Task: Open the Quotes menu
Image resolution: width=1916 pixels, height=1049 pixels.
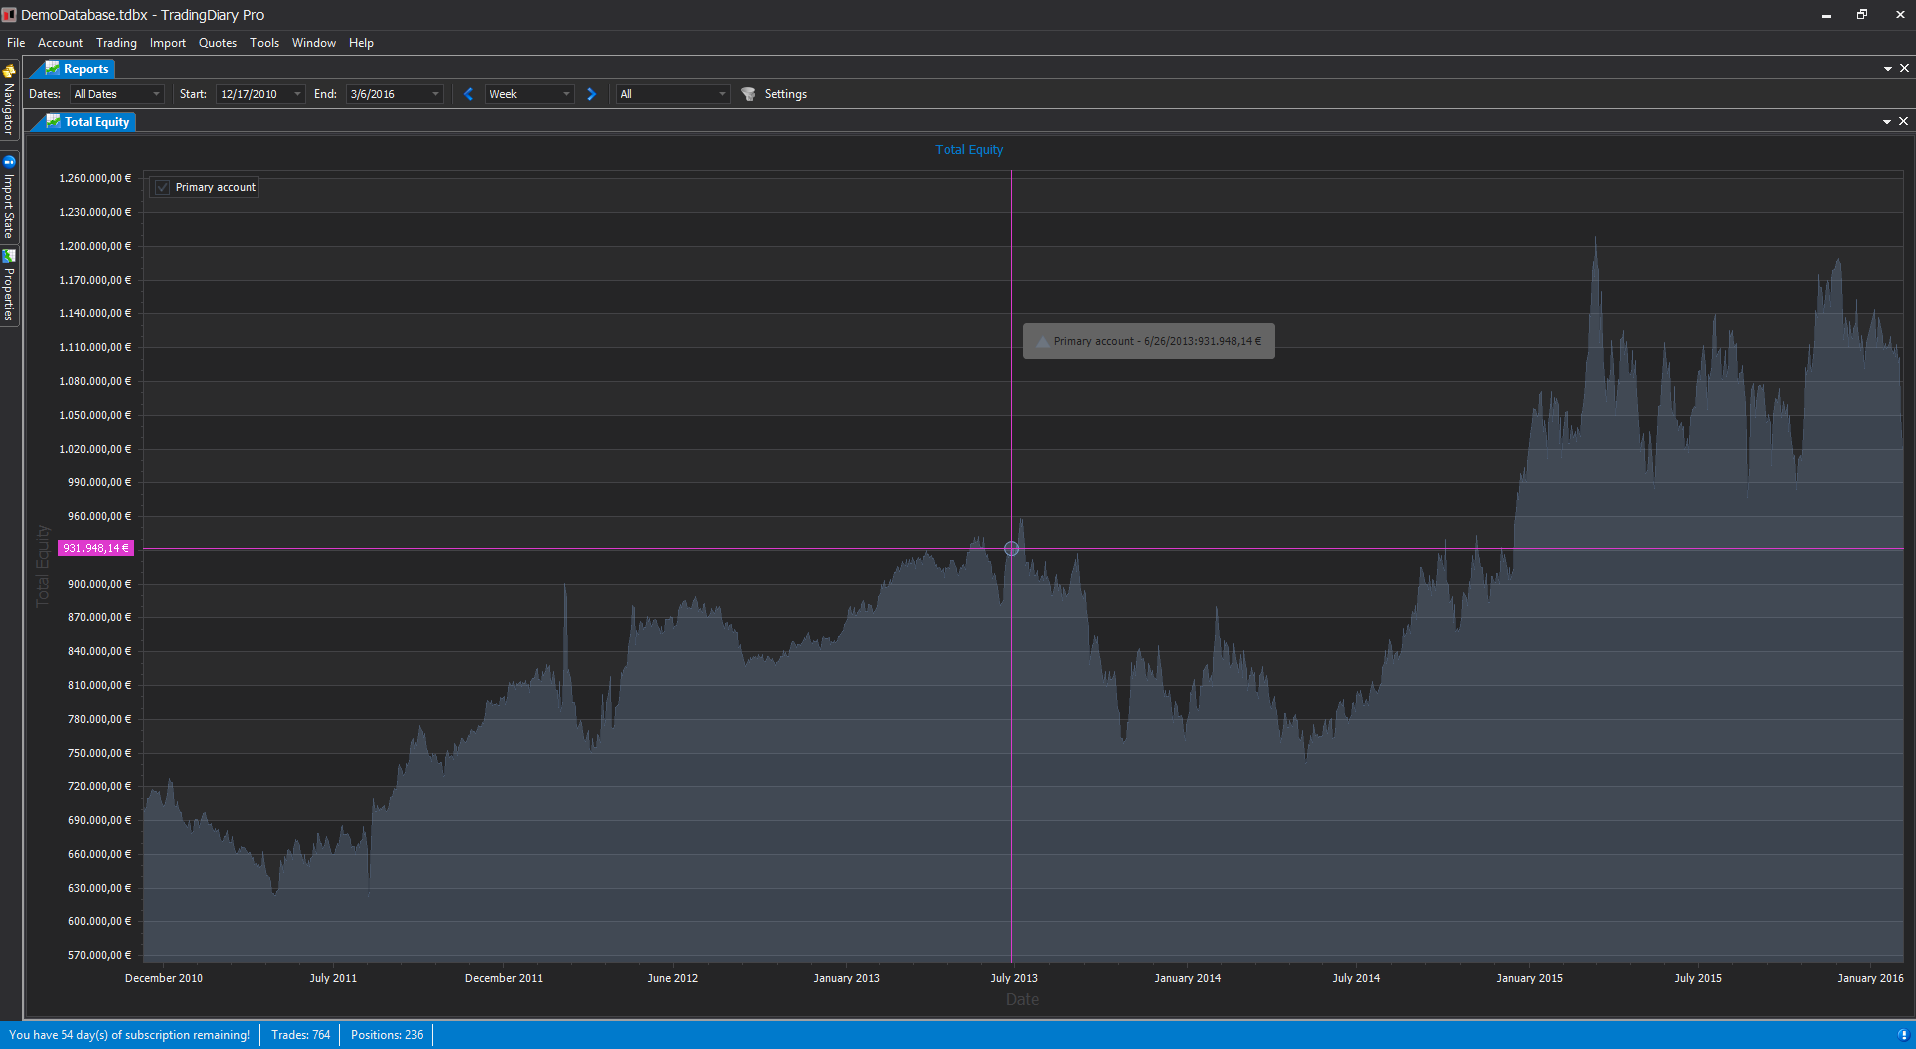Action: coord(218,43)
